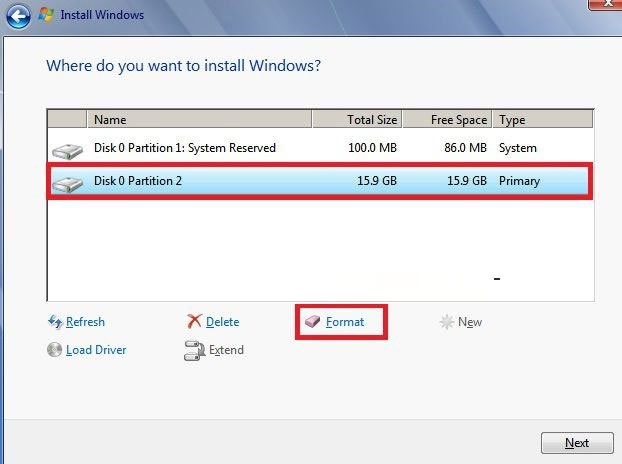The image size is (622, 464).
Task: Click the New starburst icon
Action: tap(447, 322)
